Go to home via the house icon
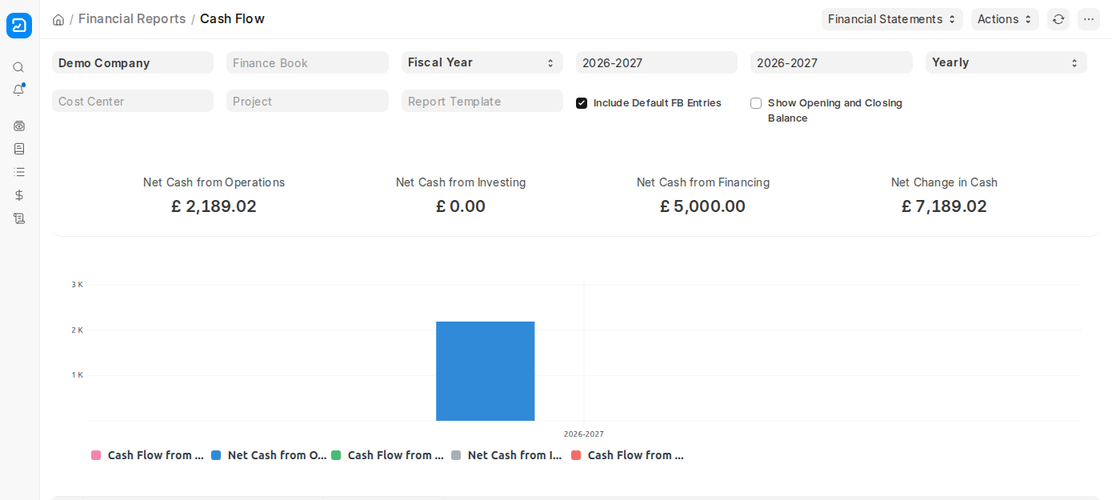Image resolution: width=1120 pixels, height=500 pixels. pyautogui.click(x=59, y=19)
